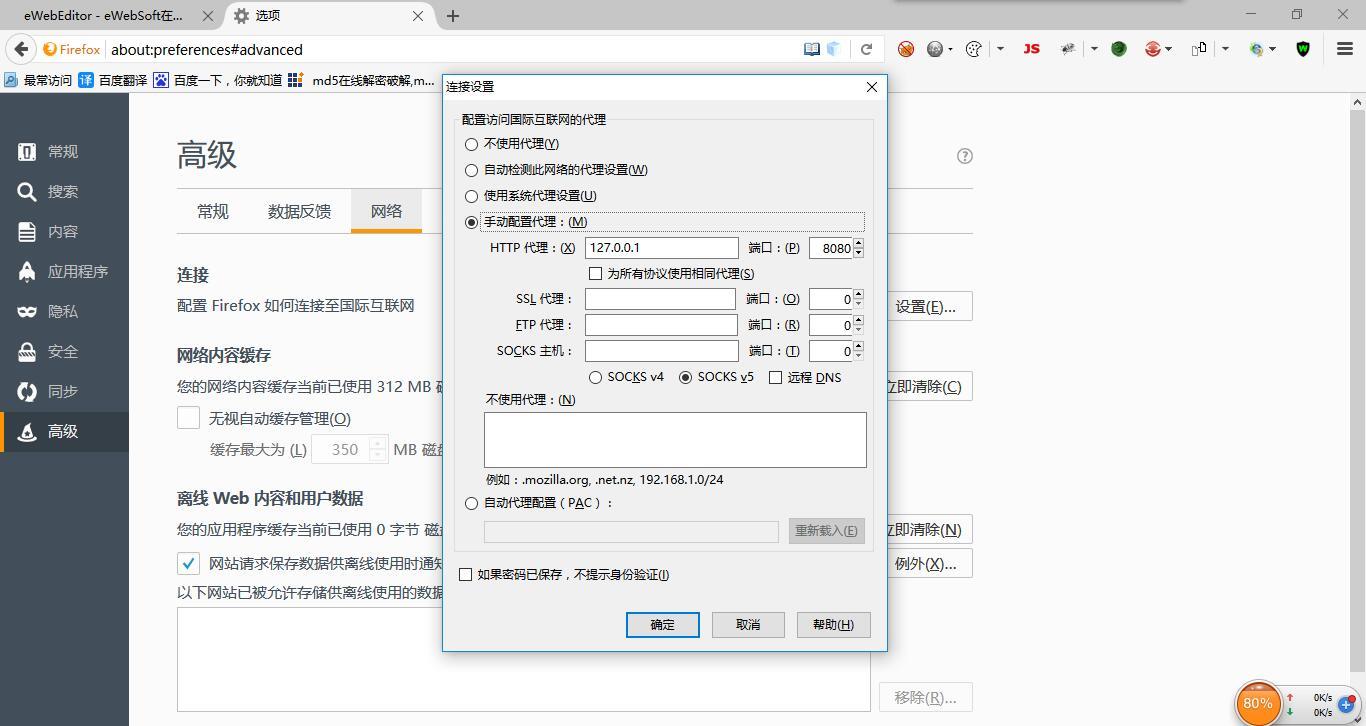Confirm settings with the 确定 button

[x=662, y=624]
